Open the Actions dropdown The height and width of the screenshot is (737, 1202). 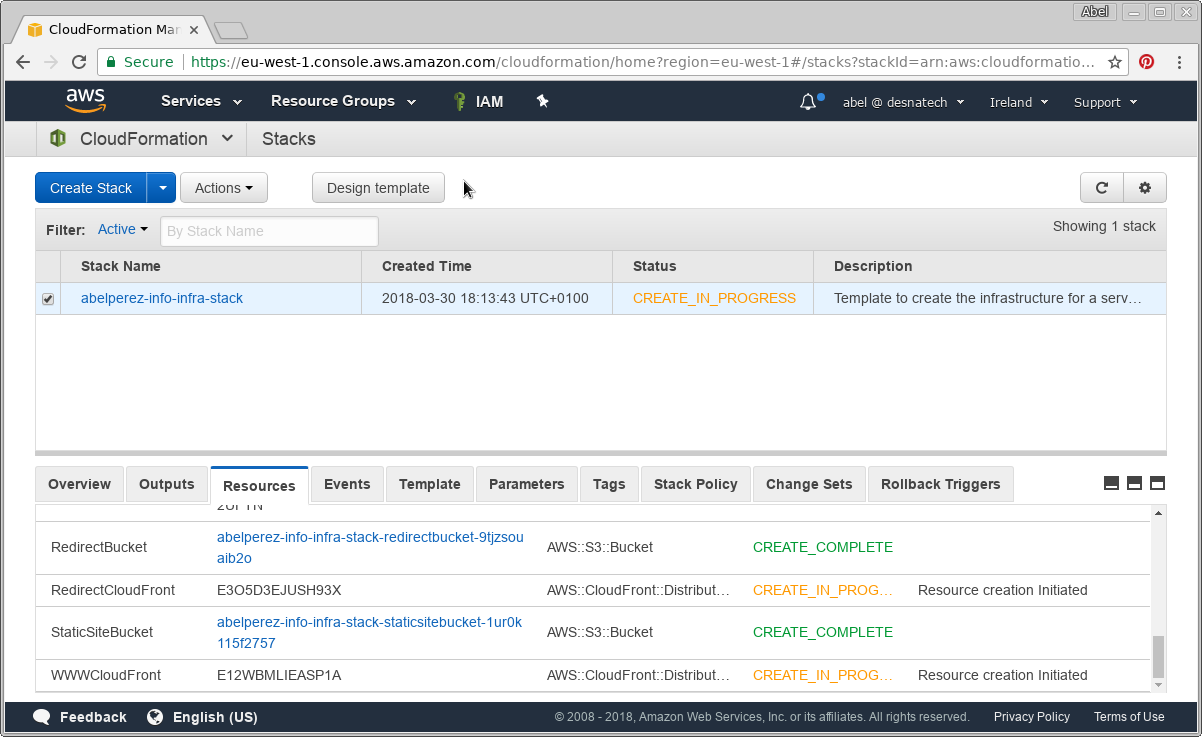tap(224, 188)
